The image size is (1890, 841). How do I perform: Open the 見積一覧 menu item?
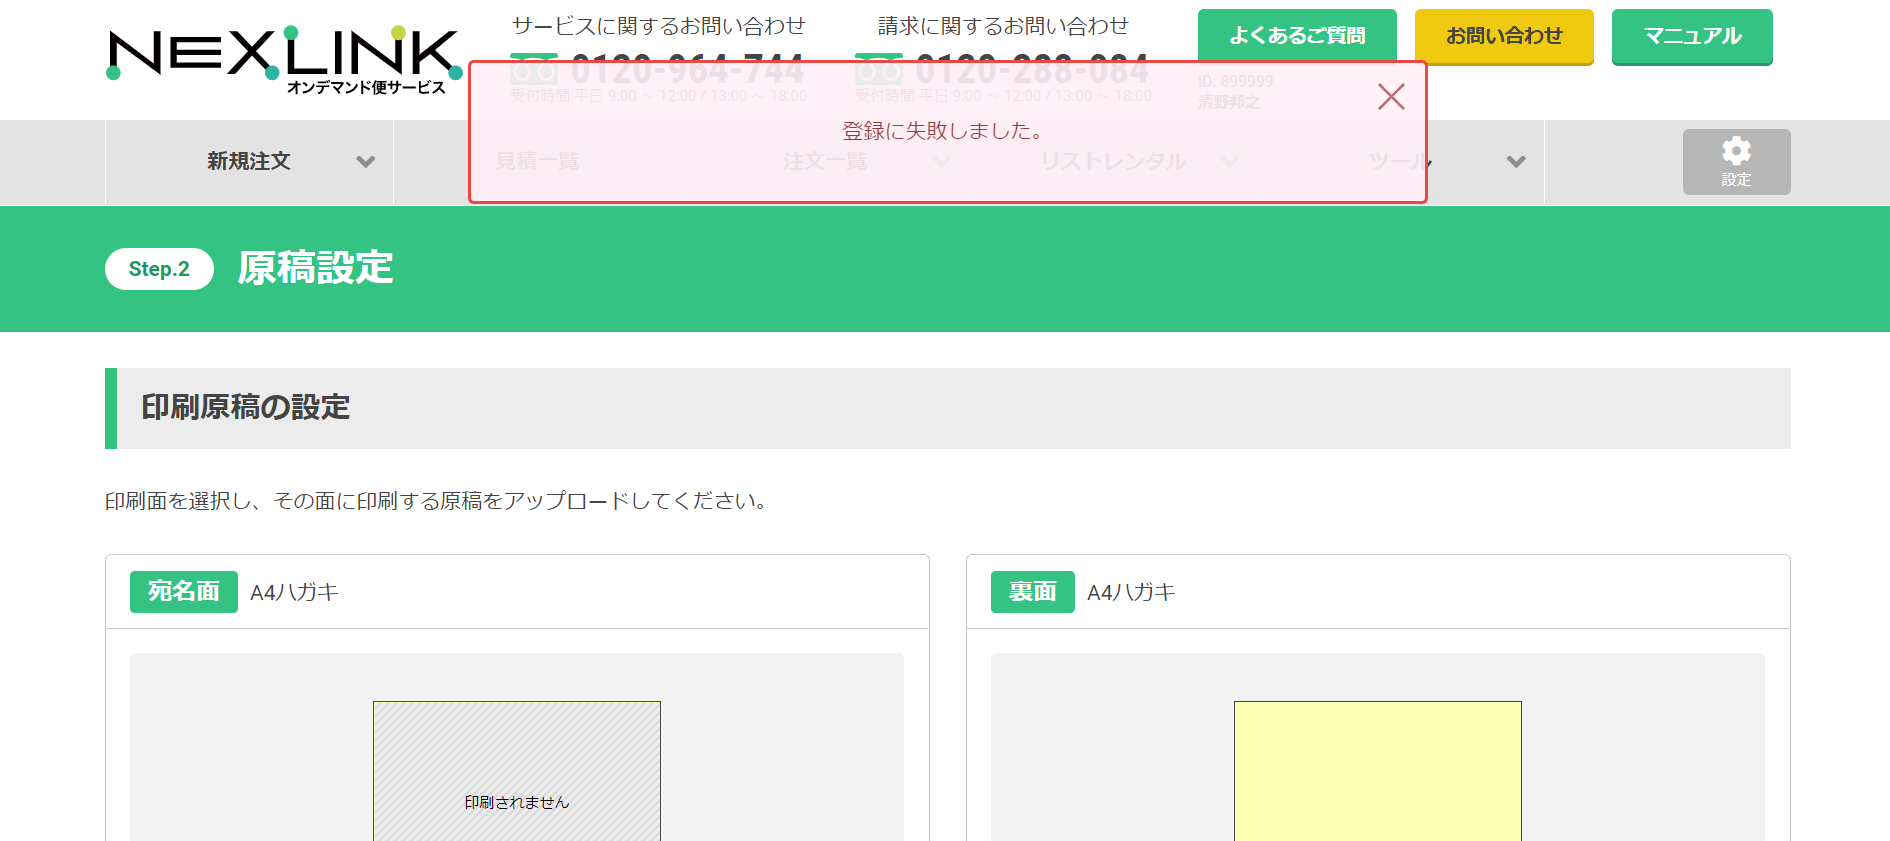(538, 161)
